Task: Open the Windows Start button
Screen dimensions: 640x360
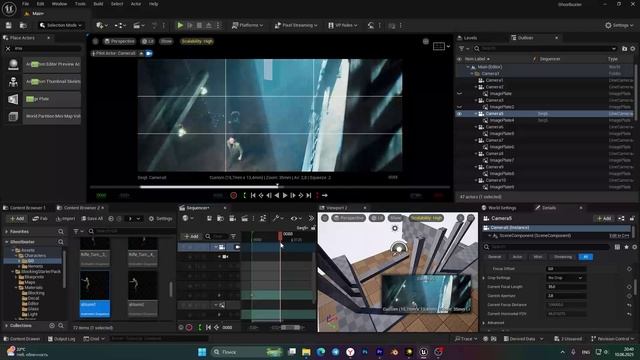Action: point(202,352)
